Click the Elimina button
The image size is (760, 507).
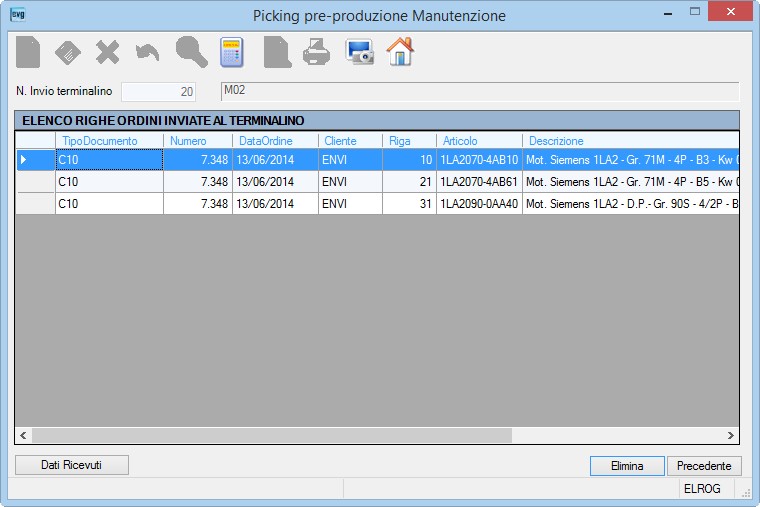tap(627, 466)
